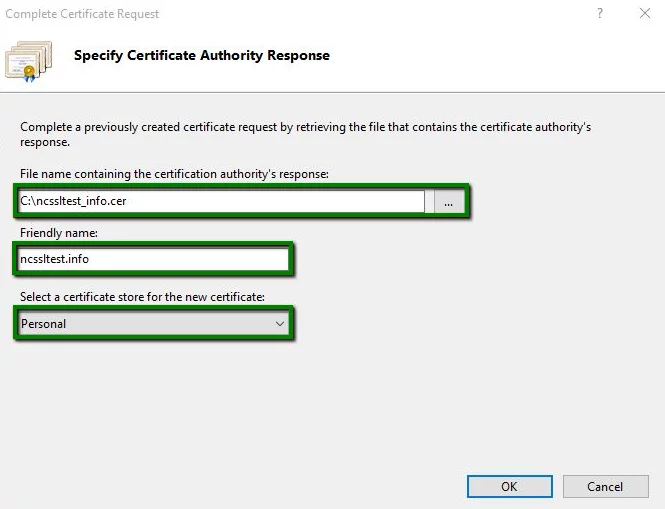665x509 pixels.
Task: Click the Friendly name label
Action: (58, 233)
